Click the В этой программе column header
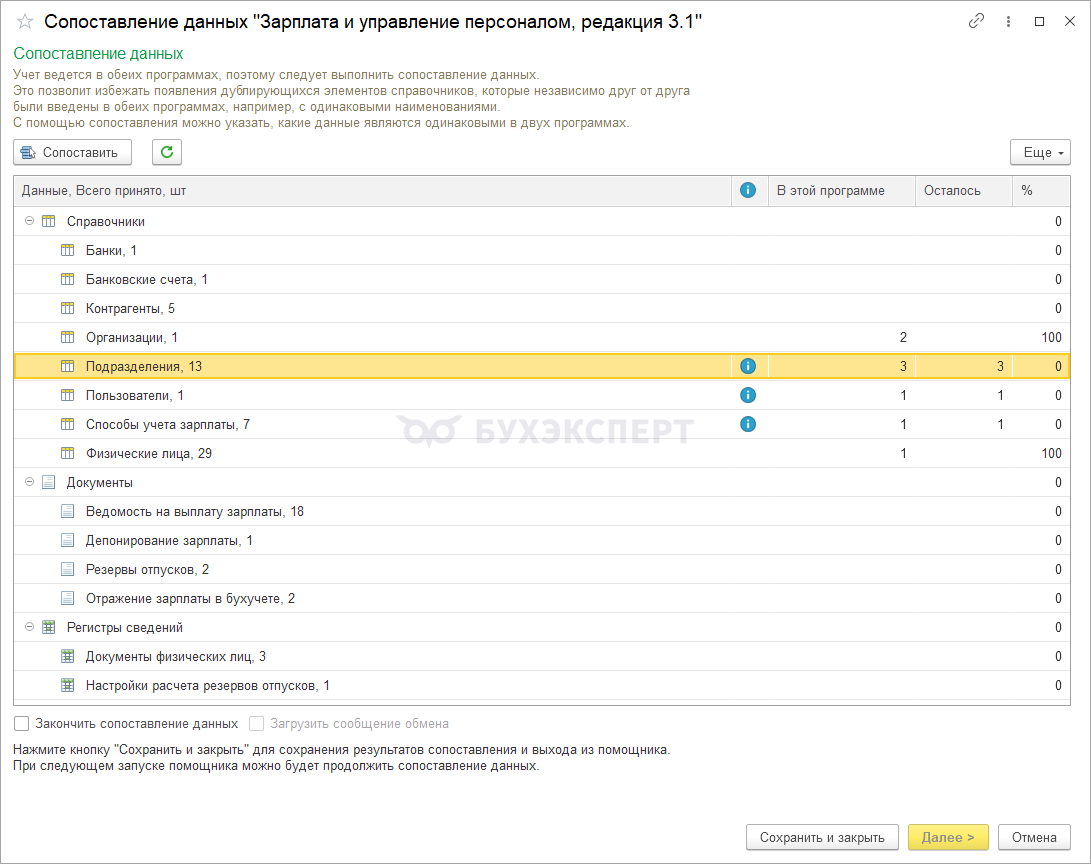The width and height of the screenshot is (1091, 864). click(841, 191)
